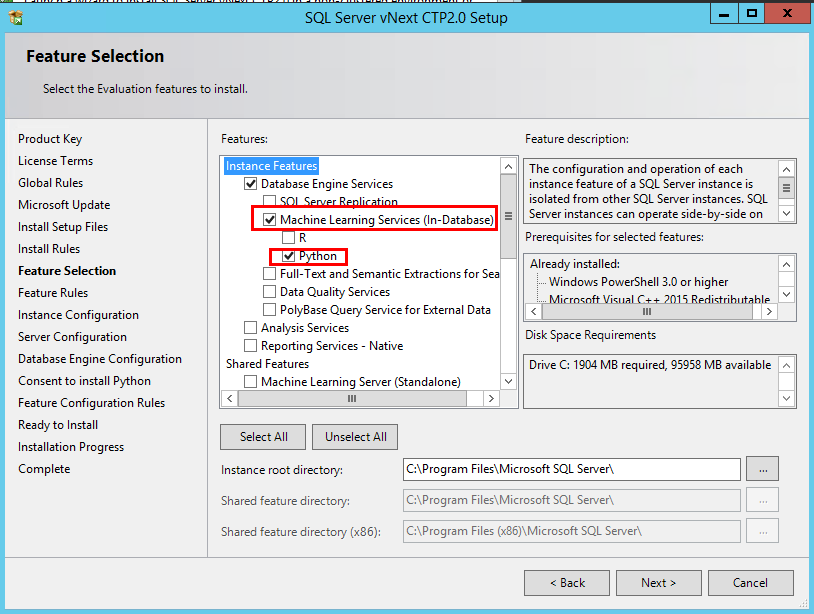Select the Database Engine Configuration step
814x614 pixels.
tap(100, 359)
